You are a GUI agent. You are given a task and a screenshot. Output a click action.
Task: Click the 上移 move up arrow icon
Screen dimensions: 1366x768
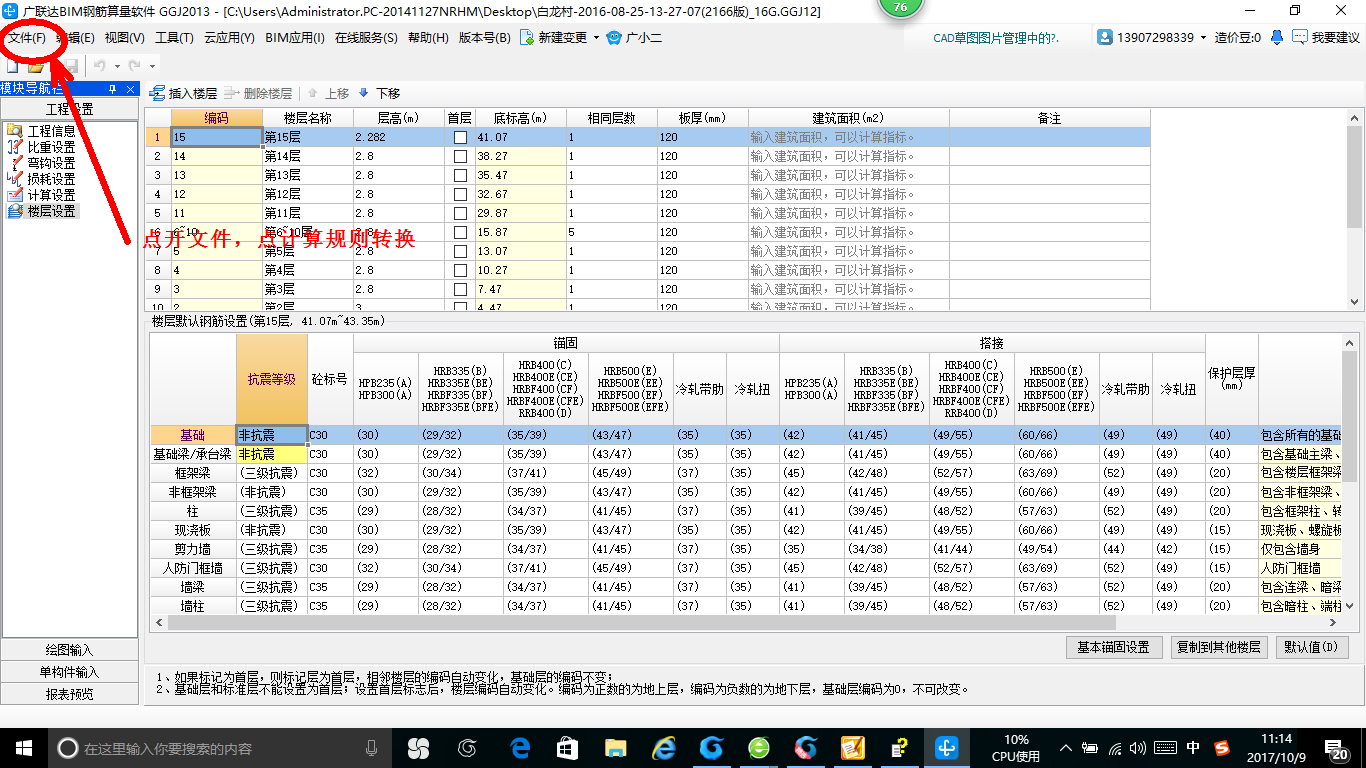point(313,93)
